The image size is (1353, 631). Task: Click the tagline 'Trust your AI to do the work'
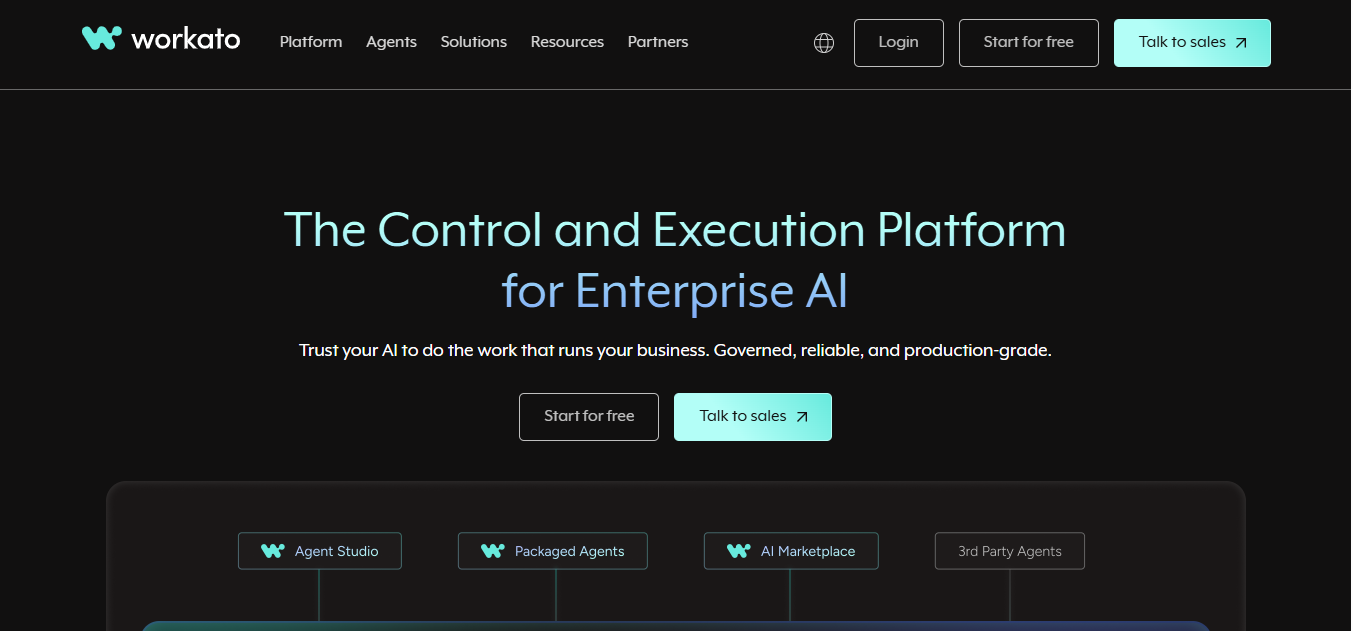point(675,351)
